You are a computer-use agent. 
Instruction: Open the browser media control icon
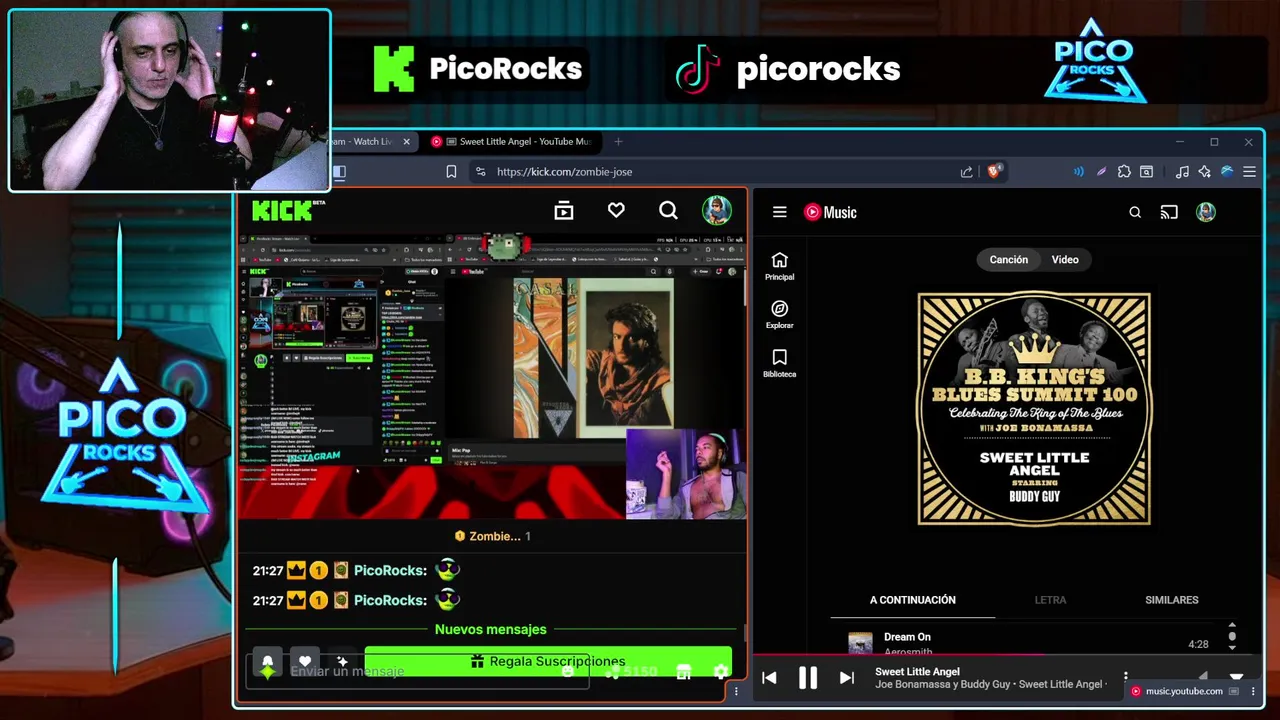coord(1182,172)
